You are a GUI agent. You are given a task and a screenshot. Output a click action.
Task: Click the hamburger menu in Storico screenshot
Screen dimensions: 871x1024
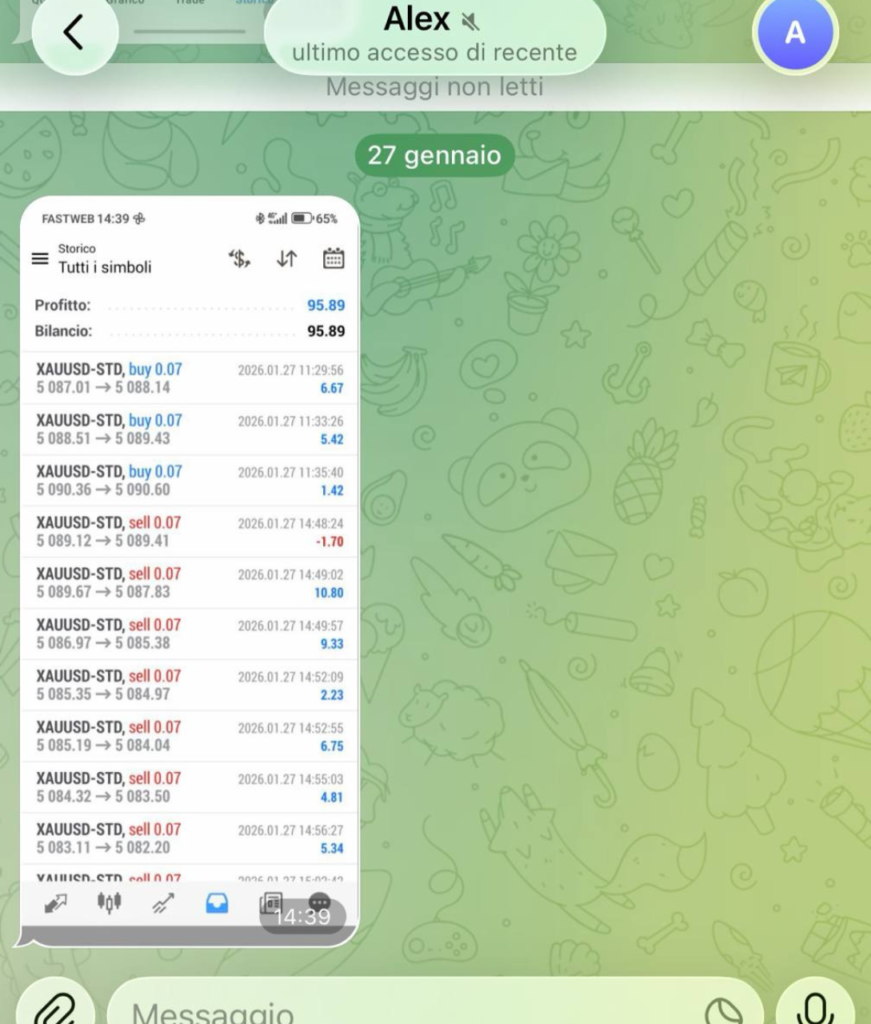[40, 259]
